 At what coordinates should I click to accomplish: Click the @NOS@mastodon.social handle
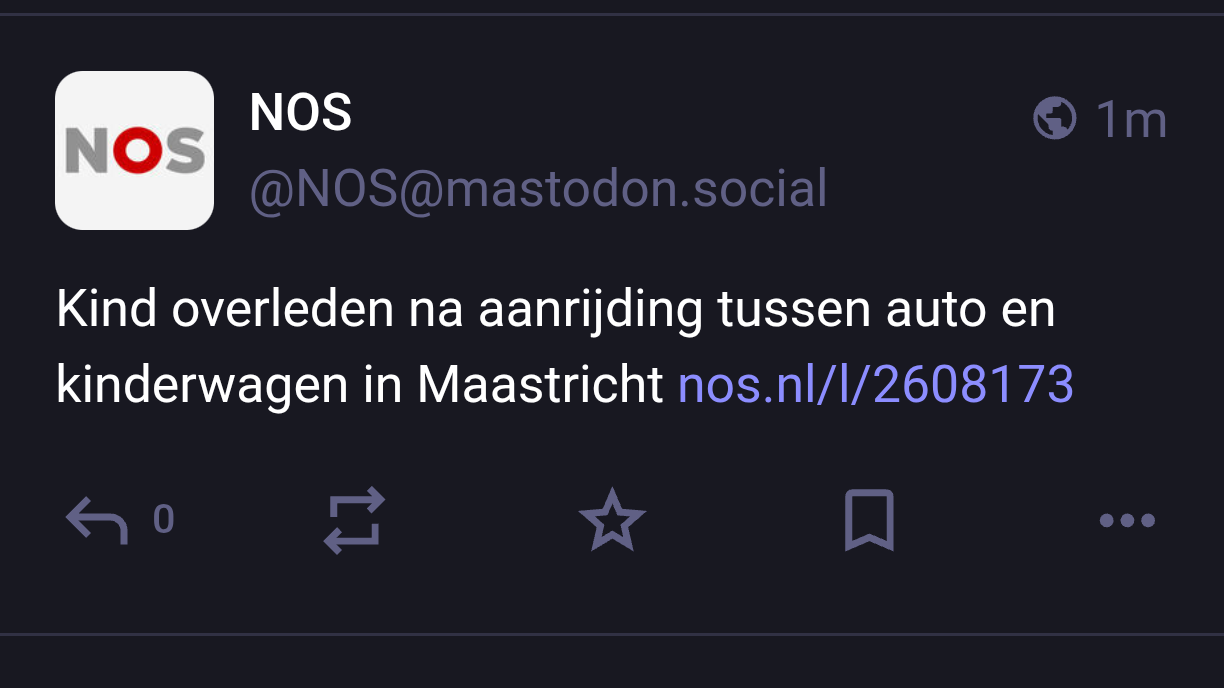(x=538, y=189)
